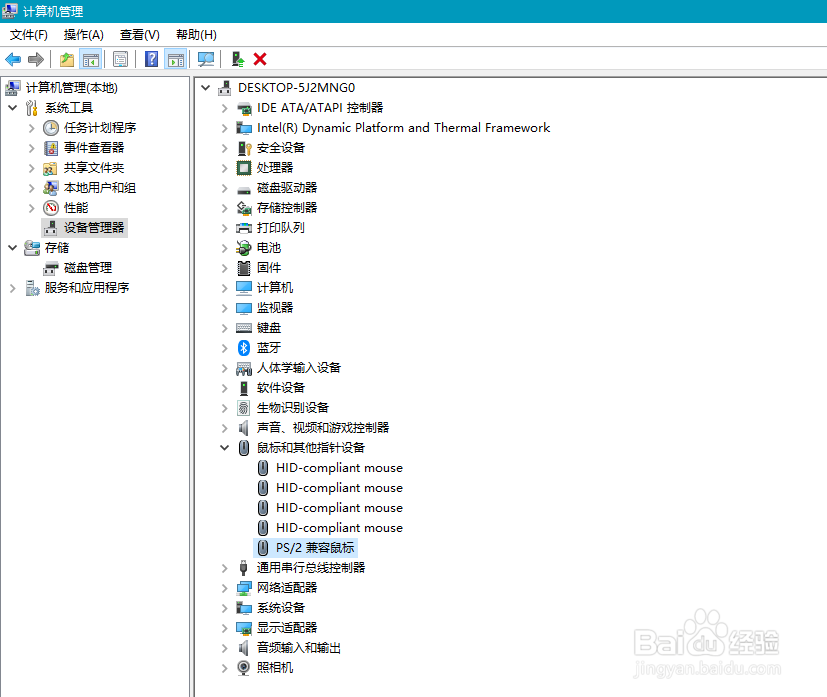The width and height of the screenshot is (827, 697).
Task: Select 计算机管理(本地) root item
Action: click(72, 88)
